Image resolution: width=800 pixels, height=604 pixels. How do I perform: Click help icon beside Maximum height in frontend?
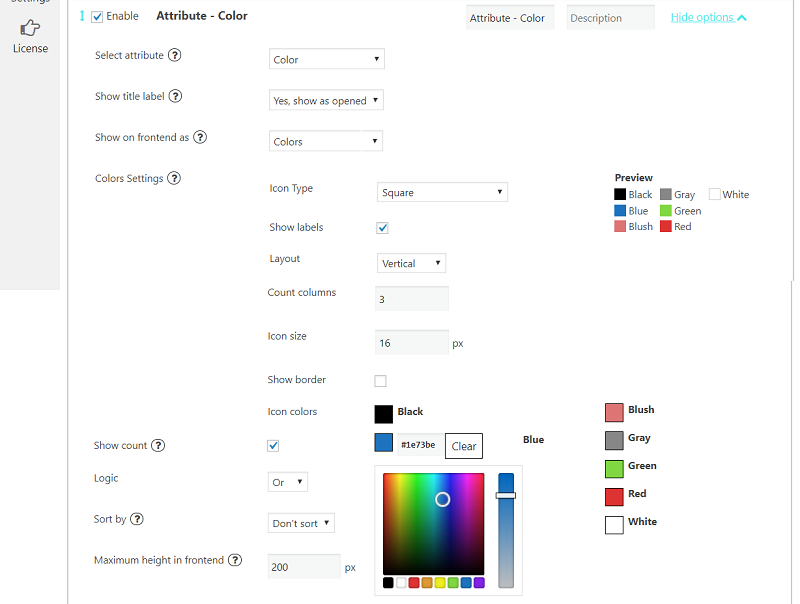235,560
